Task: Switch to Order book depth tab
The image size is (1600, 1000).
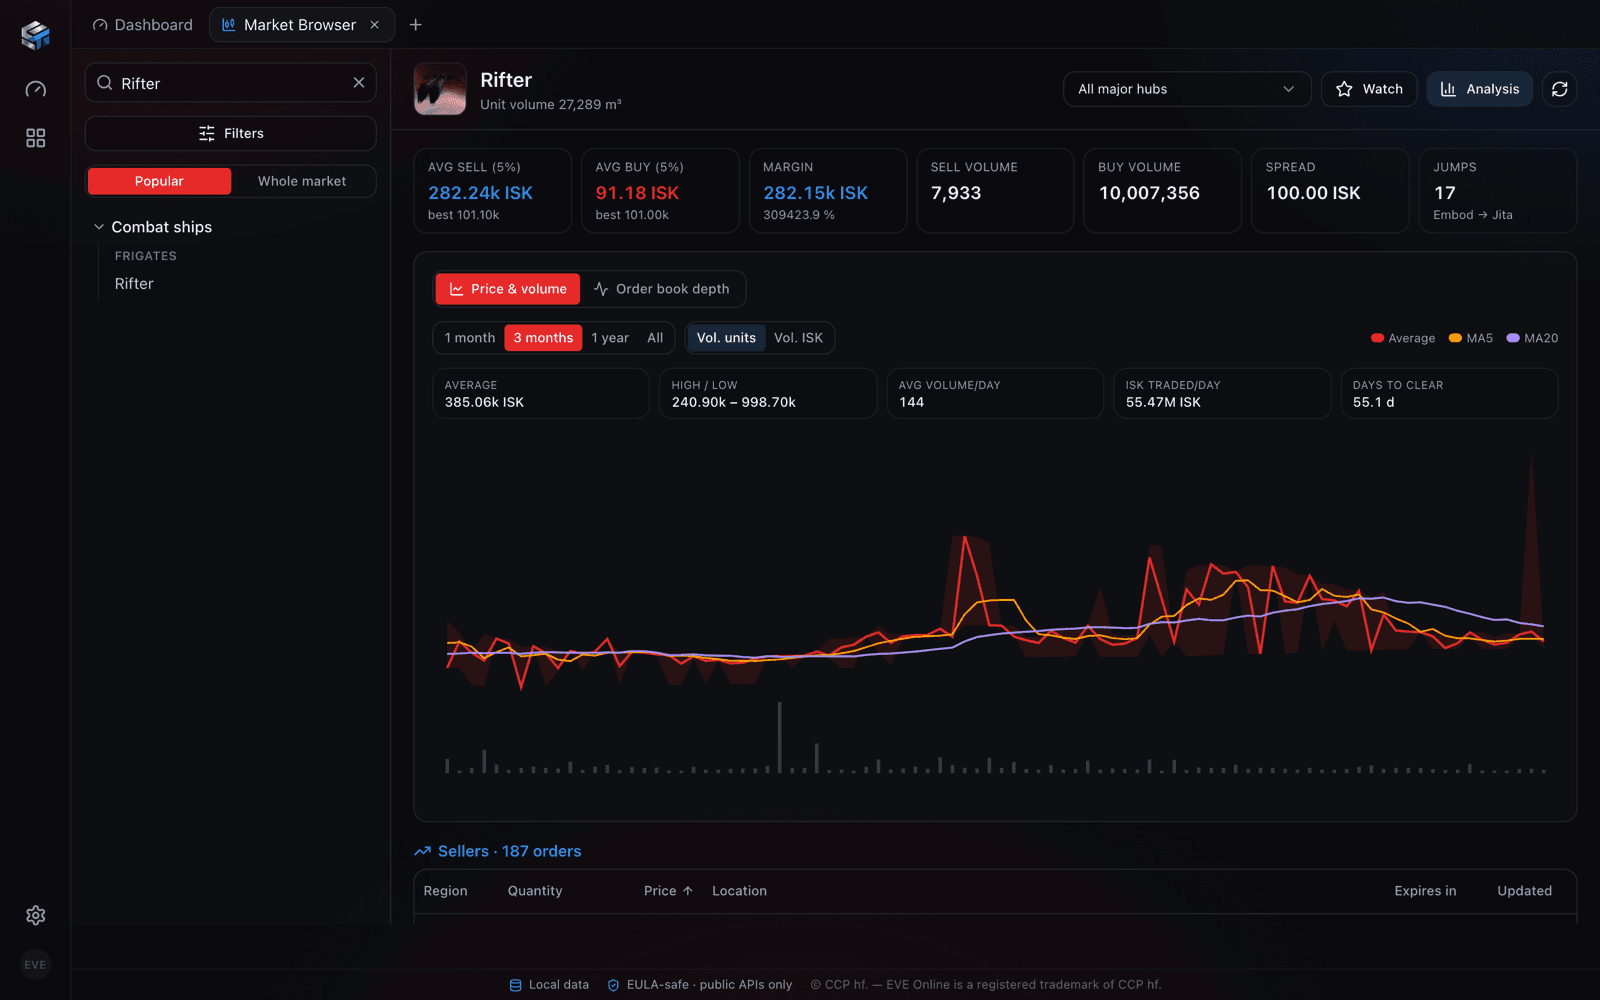Action: coord(662,289)
